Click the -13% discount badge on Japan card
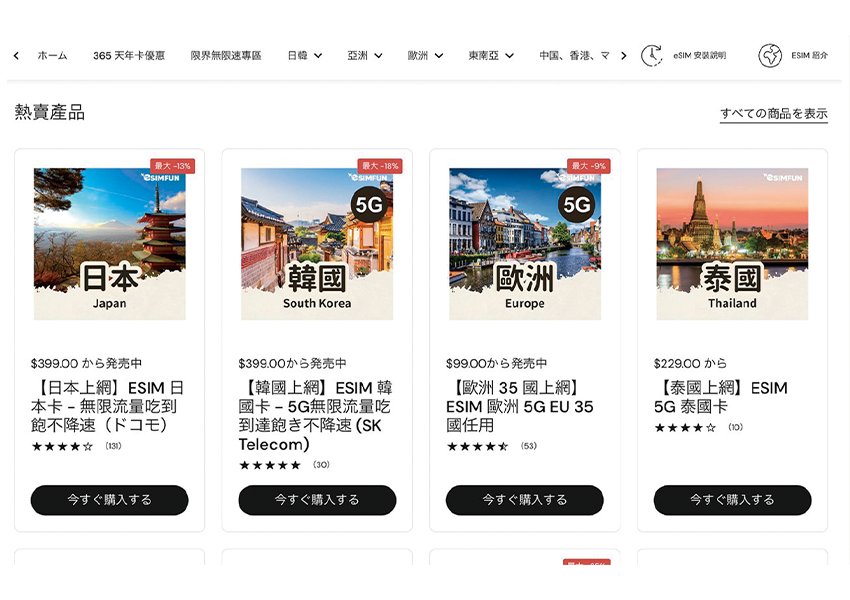850x600 pixels. click(172, 166)
